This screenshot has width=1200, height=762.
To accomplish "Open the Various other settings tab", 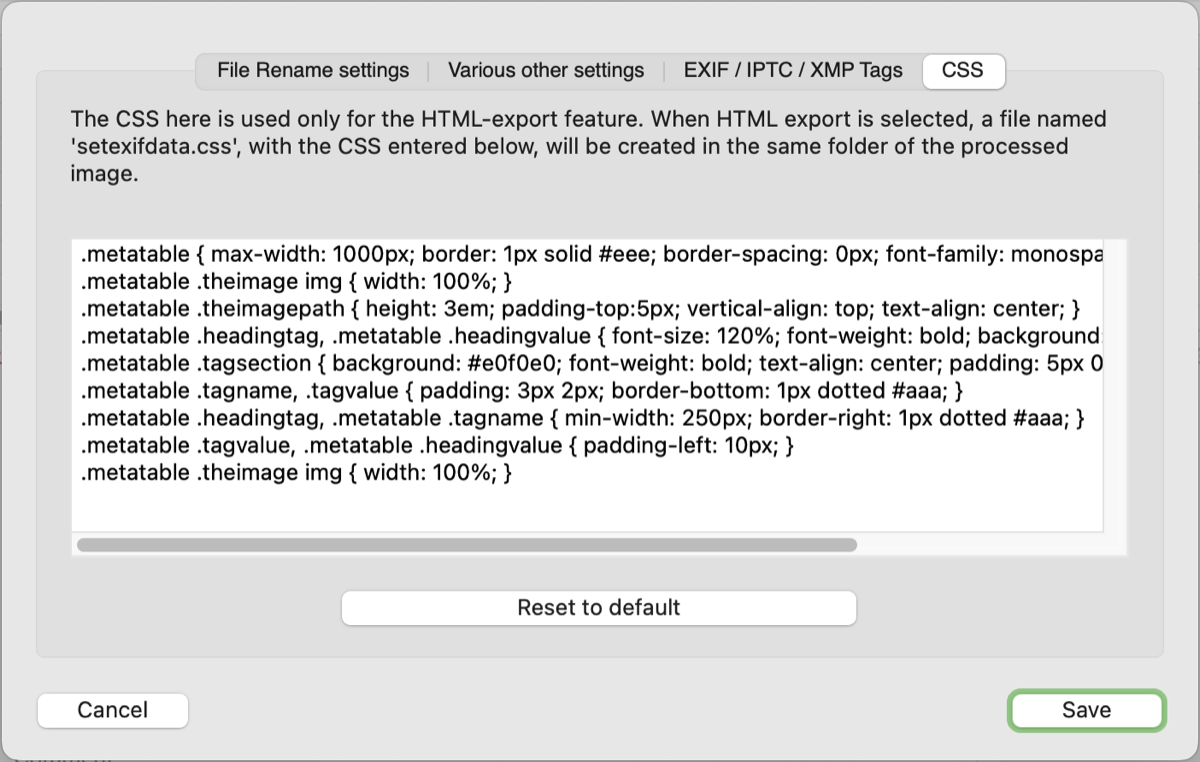I will point(546,71).
